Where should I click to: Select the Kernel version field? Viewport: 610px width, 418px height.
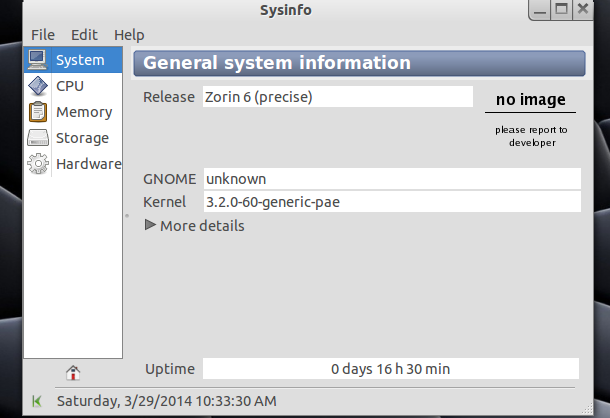click(x=391, y=202)
